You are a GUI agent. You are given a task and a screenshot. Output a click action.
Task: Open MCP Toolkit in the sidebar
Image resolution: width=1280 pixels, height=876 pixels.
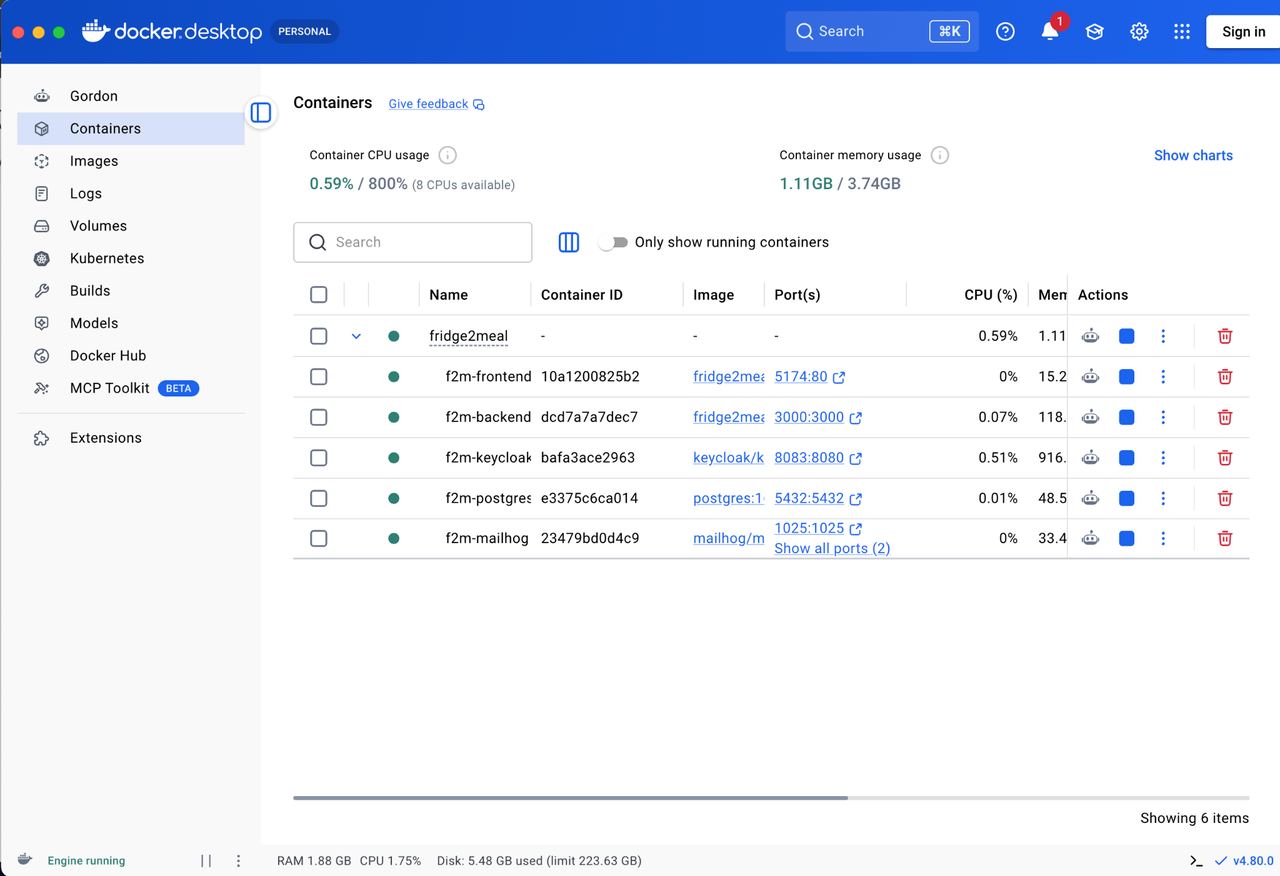[131, 388]
